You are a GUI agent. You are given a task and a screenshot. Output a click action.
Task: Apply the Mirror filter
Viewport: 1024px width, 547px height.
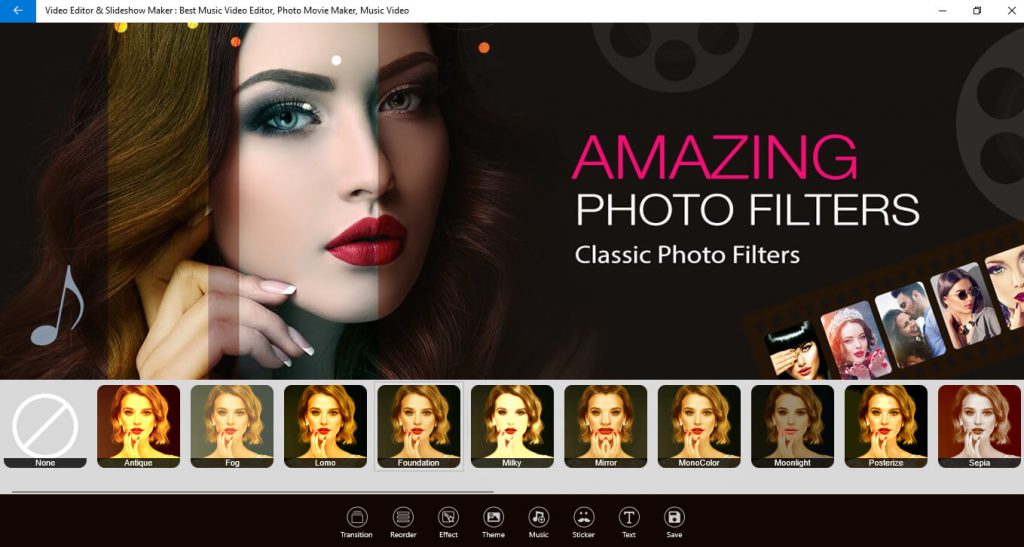[605, 426]
